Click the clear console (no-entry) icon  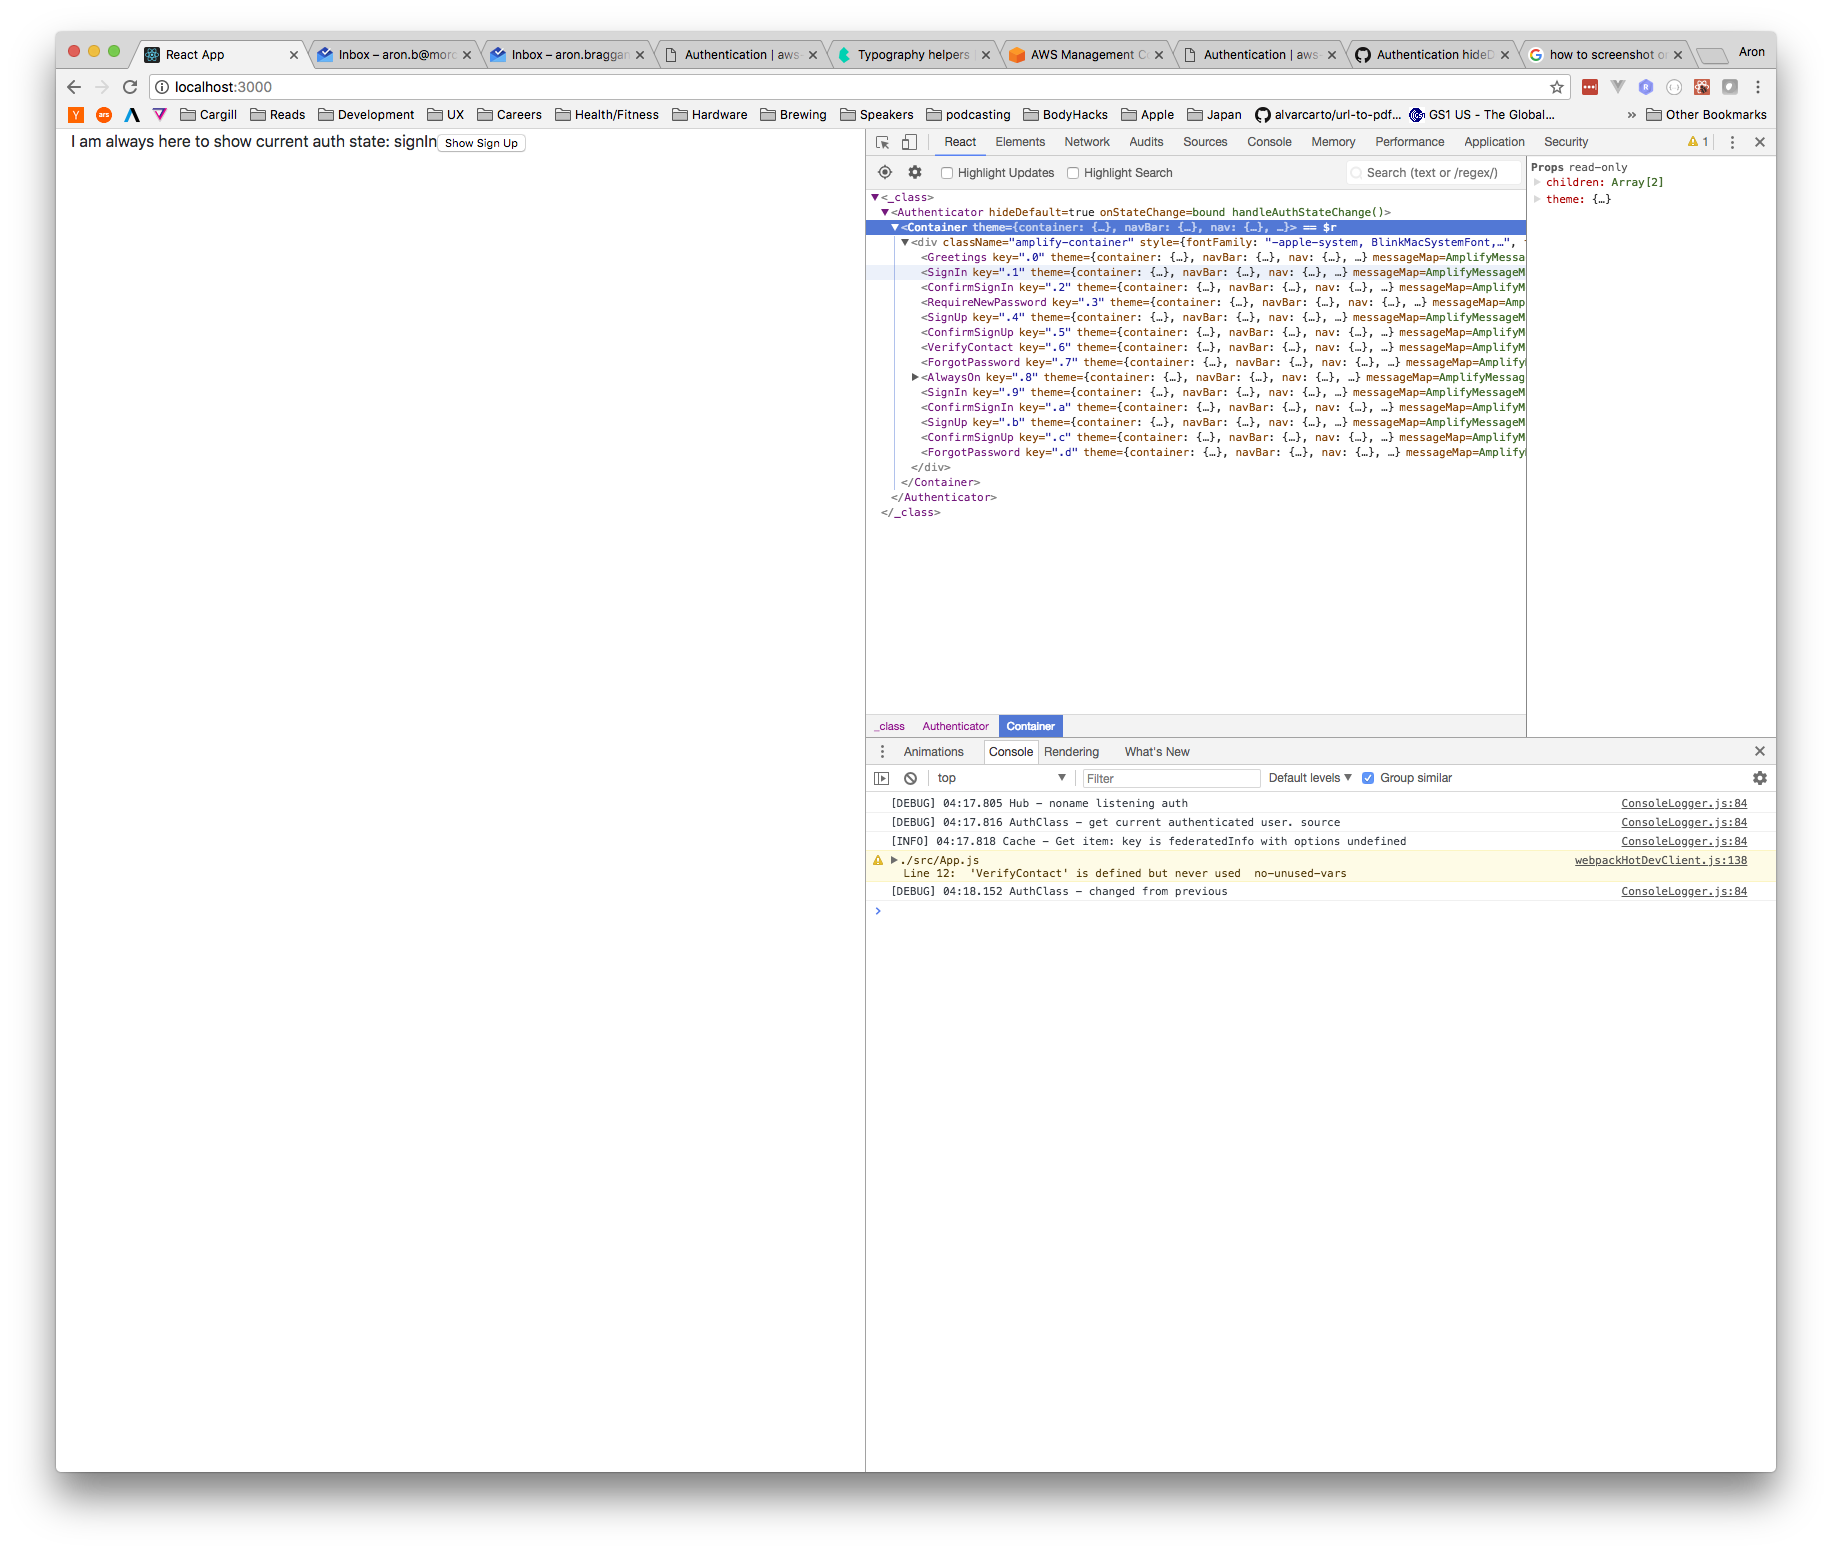click(x=910, y=778)
